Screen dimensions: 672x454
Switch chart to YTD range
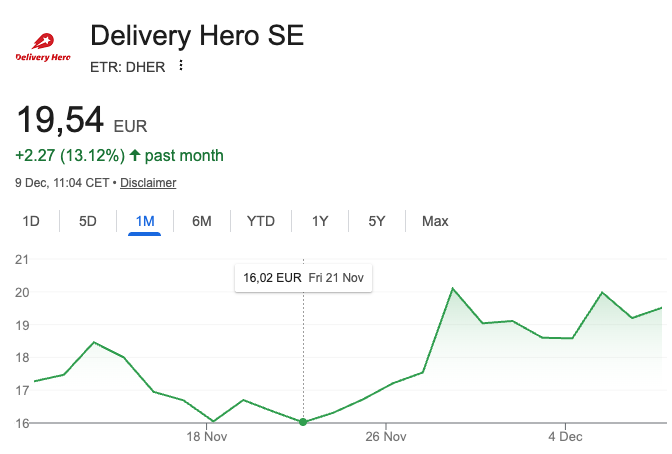(261, 221)
